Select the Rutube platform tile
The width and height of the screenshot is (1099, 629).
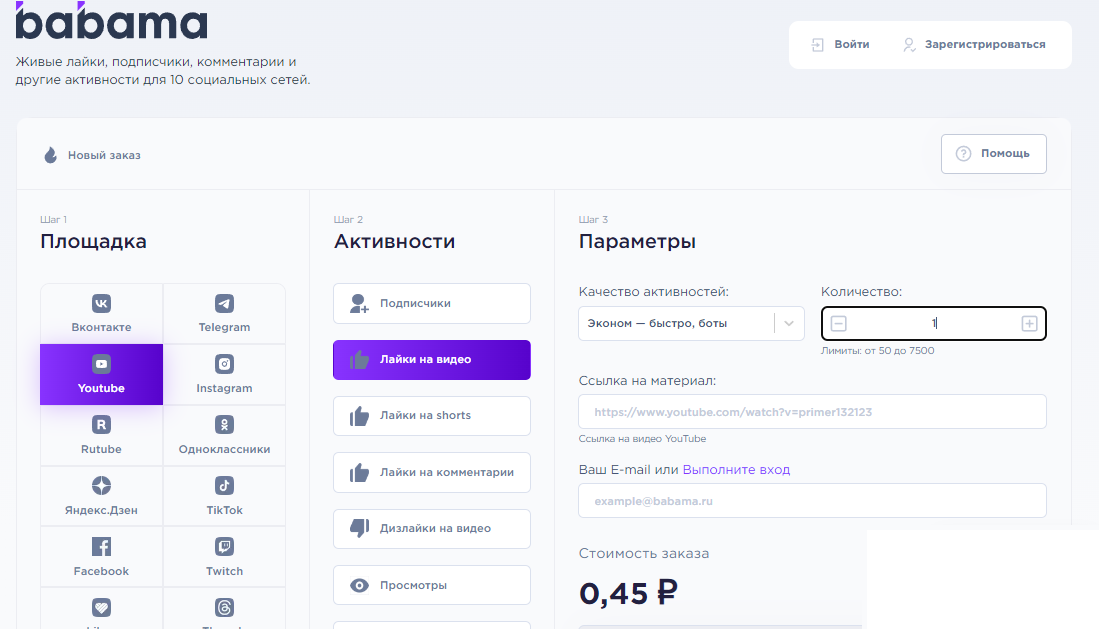[x=101, y=435]
